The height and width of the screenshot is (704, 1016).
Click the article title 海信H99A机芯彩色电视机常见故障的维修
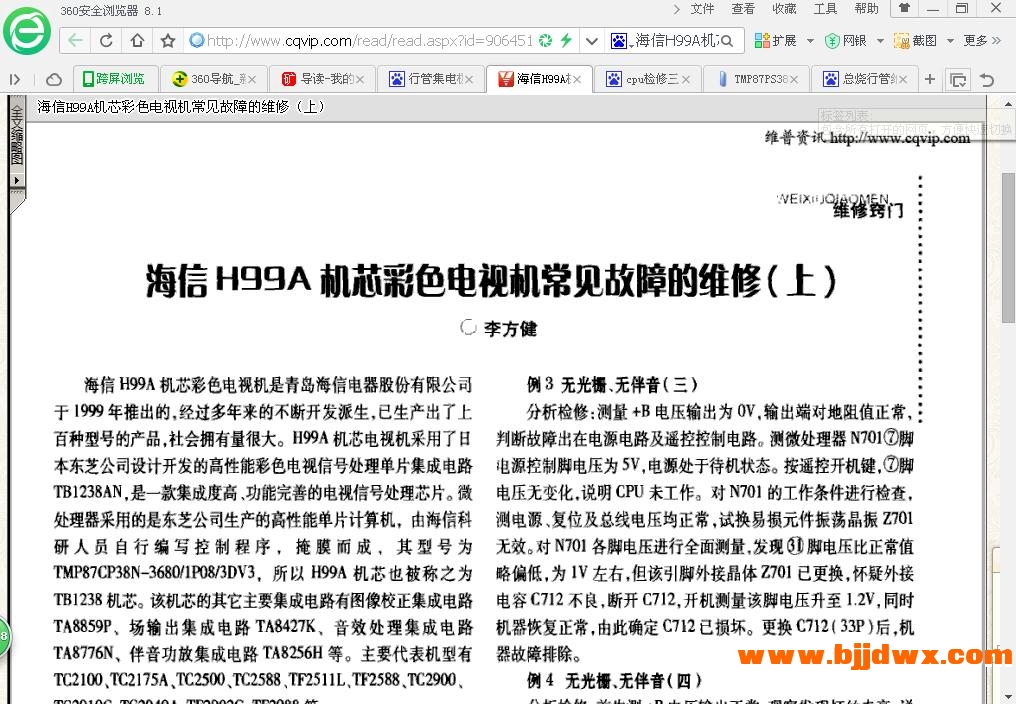(491, 281)
